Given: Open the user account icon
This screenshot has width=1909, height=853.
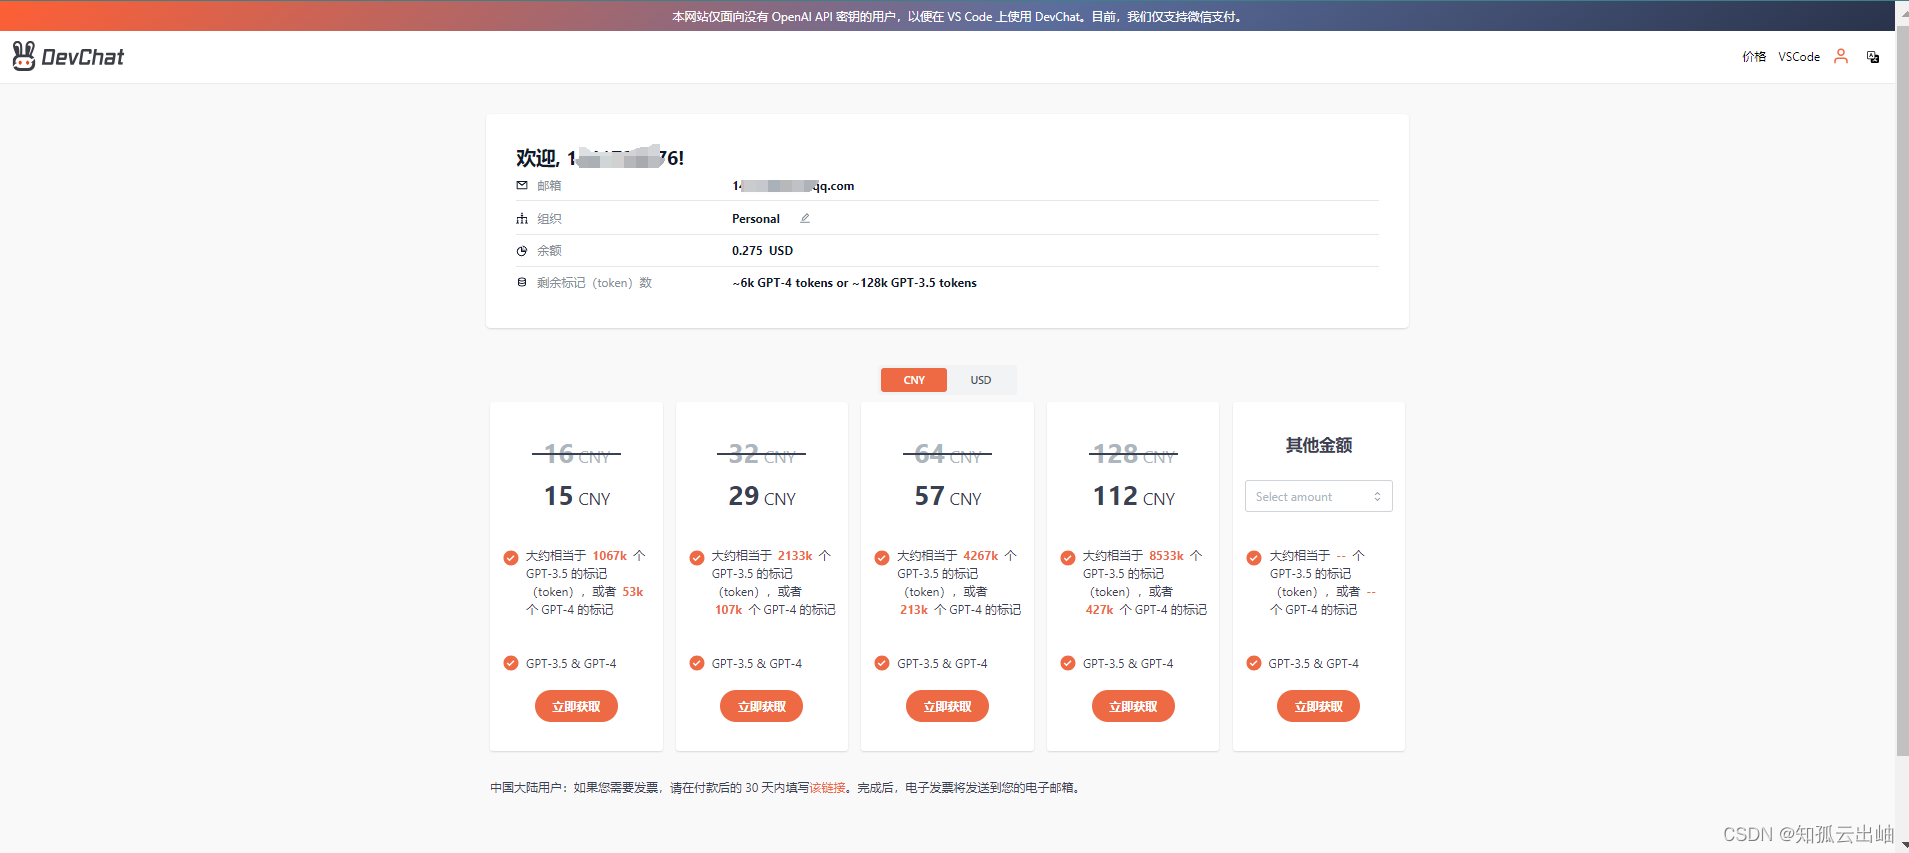Looking at the screenshot, I should 1840,56.
